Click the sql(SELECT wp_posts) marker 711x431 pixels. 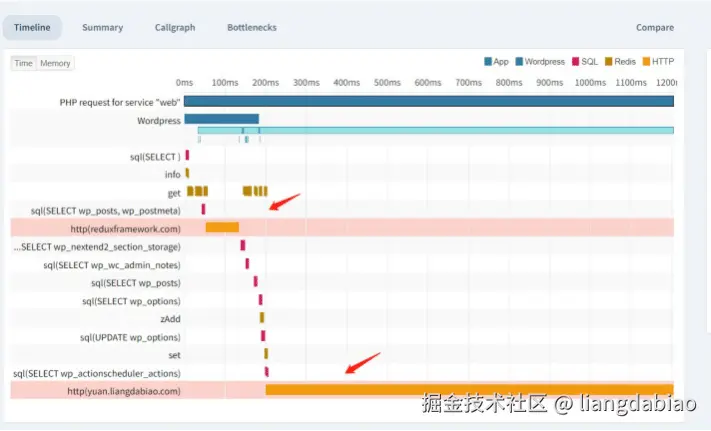coord(255,281)
